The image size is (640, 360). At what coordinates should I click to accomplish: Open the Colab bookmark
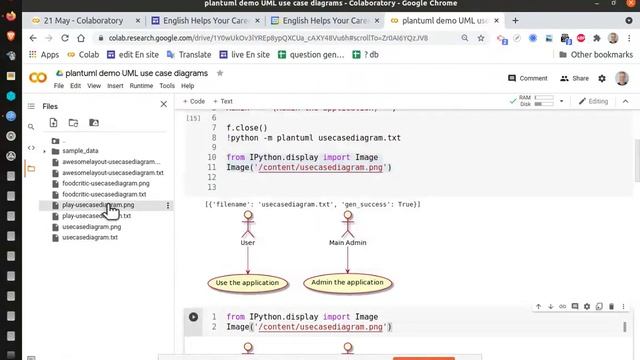83,55
